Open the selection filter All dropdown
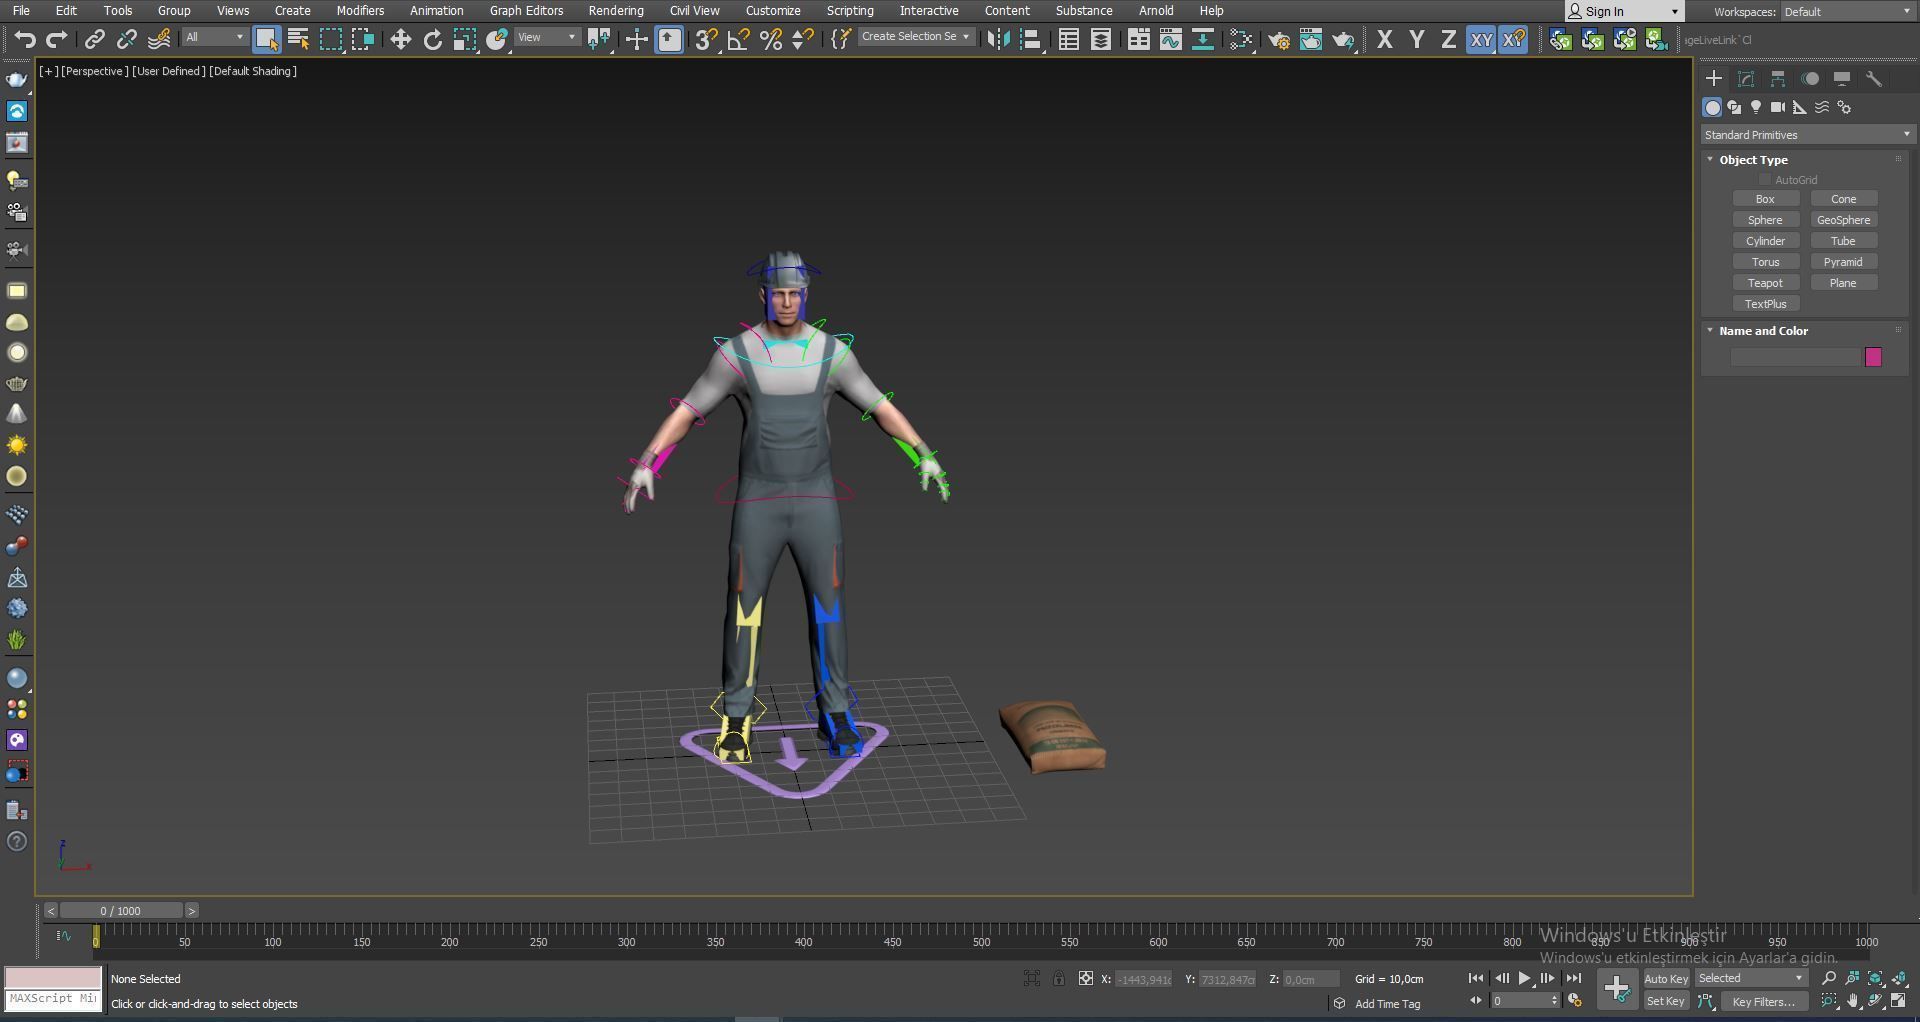Image resolution: width=1920 pixels, height=1022 pixels. (214, 38)
